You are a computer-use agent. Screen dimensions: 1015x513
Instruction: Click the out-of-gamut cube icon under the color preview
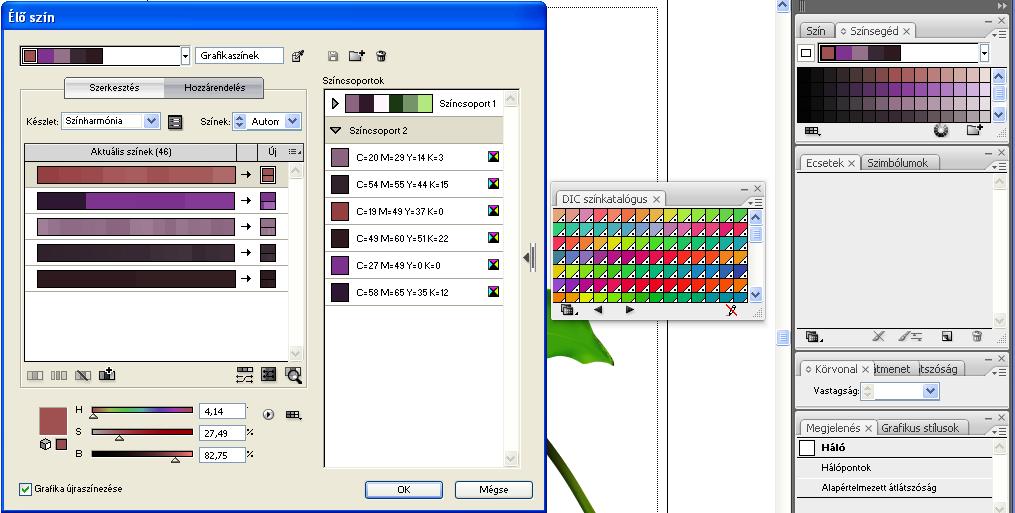coord(45,444)
